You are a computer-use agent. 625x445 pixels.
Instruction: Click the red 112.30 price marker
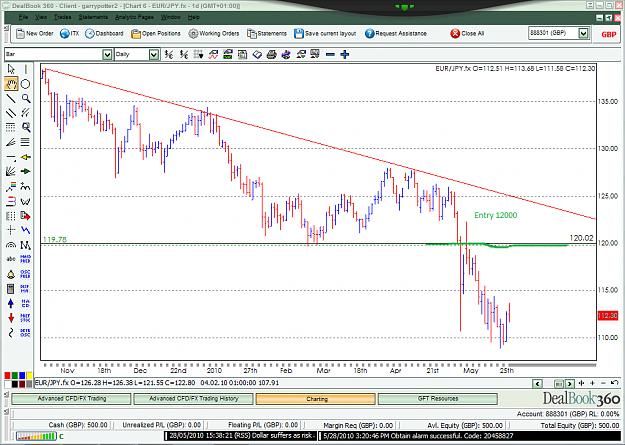[x=608, y=315]
